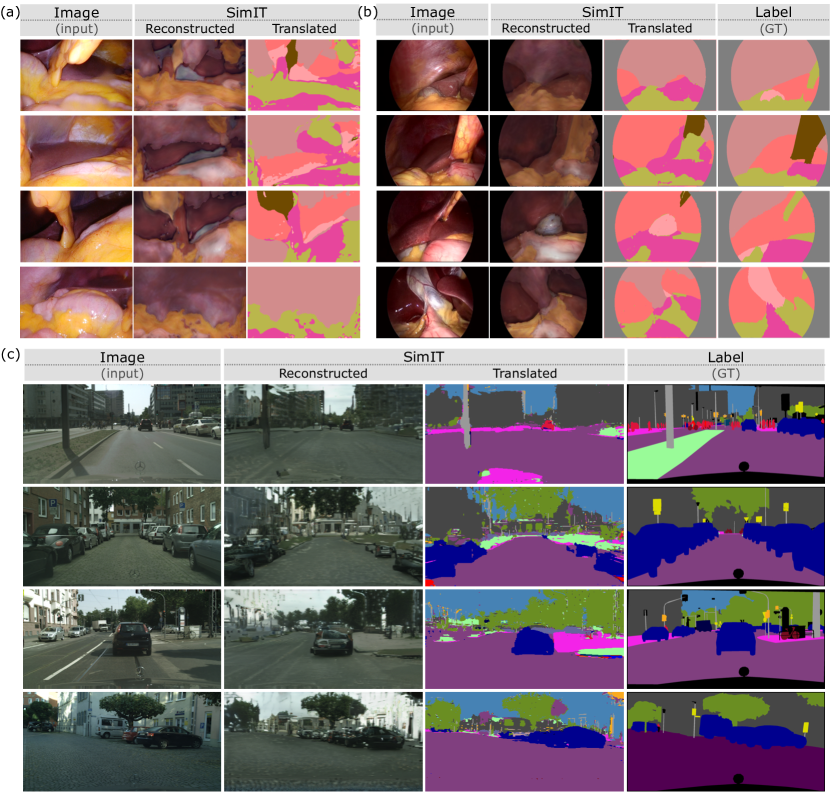
Task: Click the panel (b) label
Action: coord(367,12)
